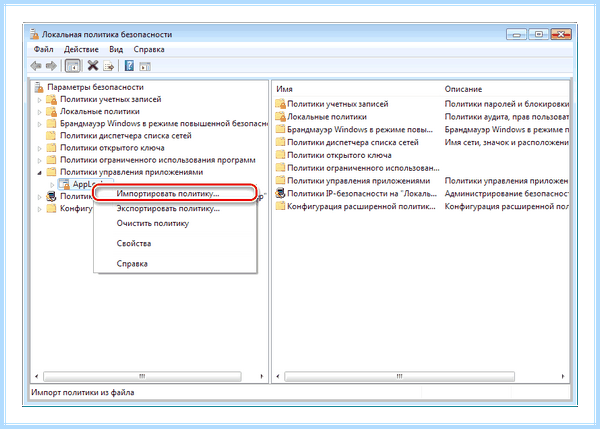The width and height of the screenshot is (600, 429).
Task: Expand Политики ограниченного использования программ node
Action: click(x=39, y=160)
